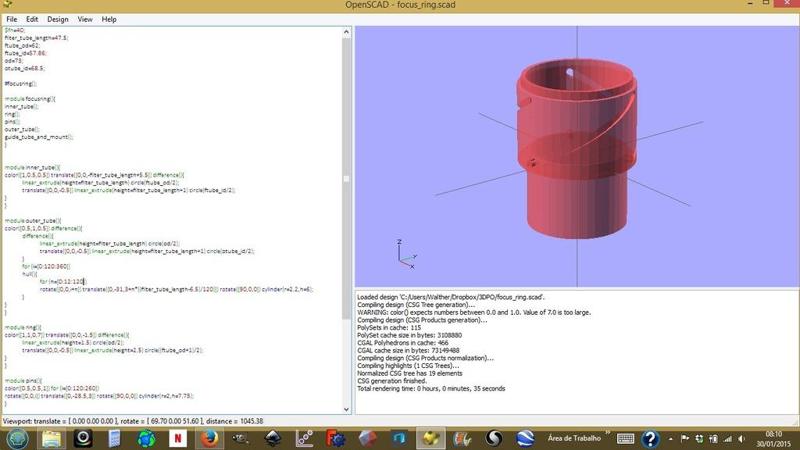Image resolution: width=800 pixels, height=450 pixels.
Task: Click the OpenSCAD icon in the title bar
Action: coord(7,6)
